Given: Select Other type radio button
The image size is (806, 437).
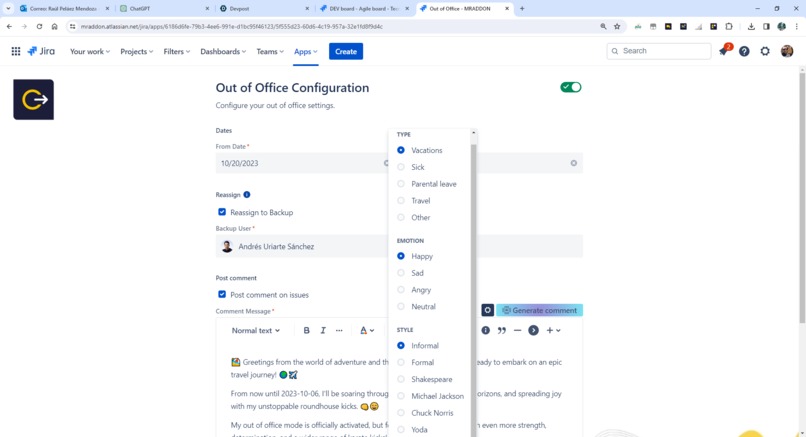Looking at the screenshot, I should click(401, 217).
